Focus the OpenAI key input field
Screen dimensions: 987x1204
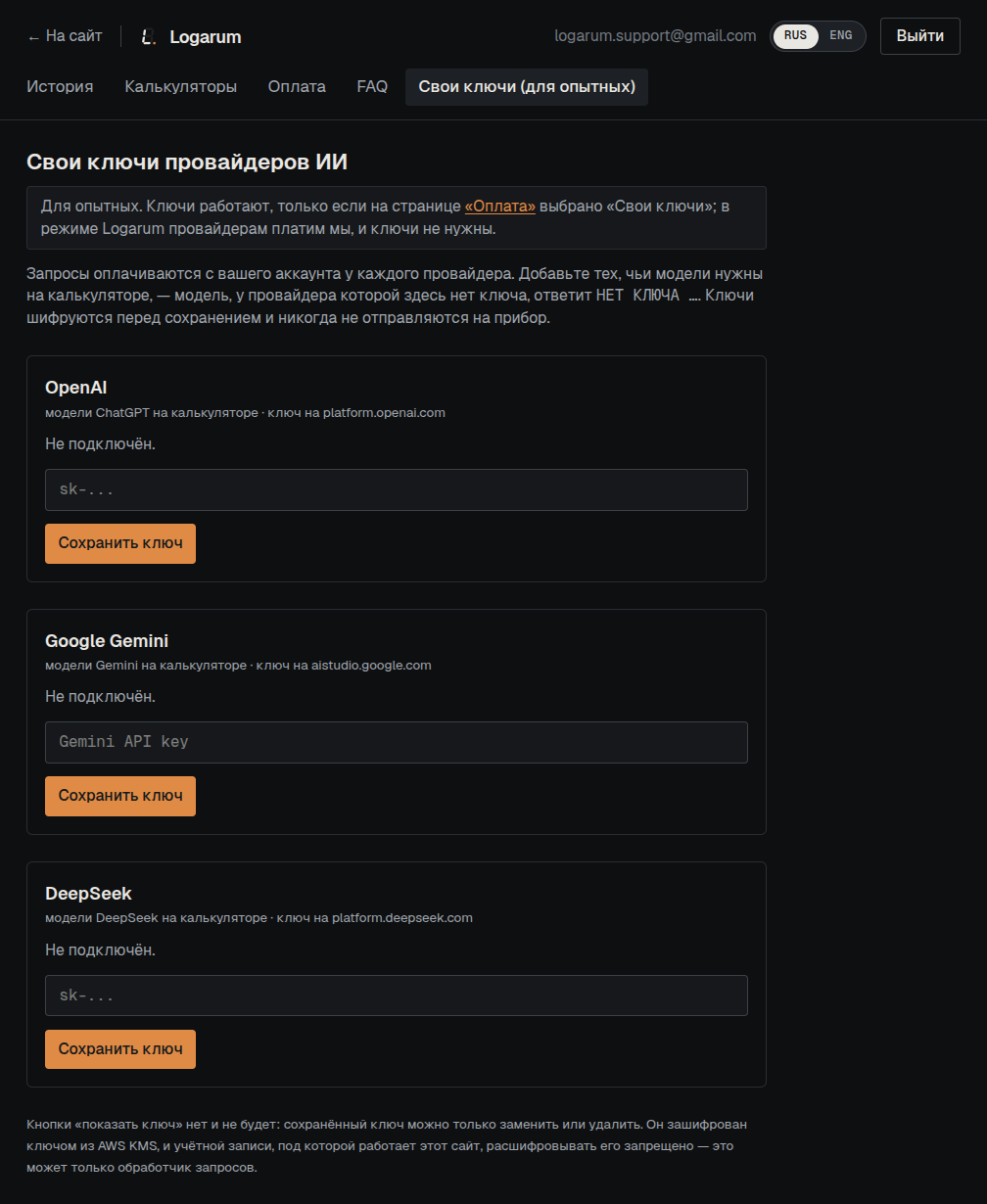pos(396,490)
